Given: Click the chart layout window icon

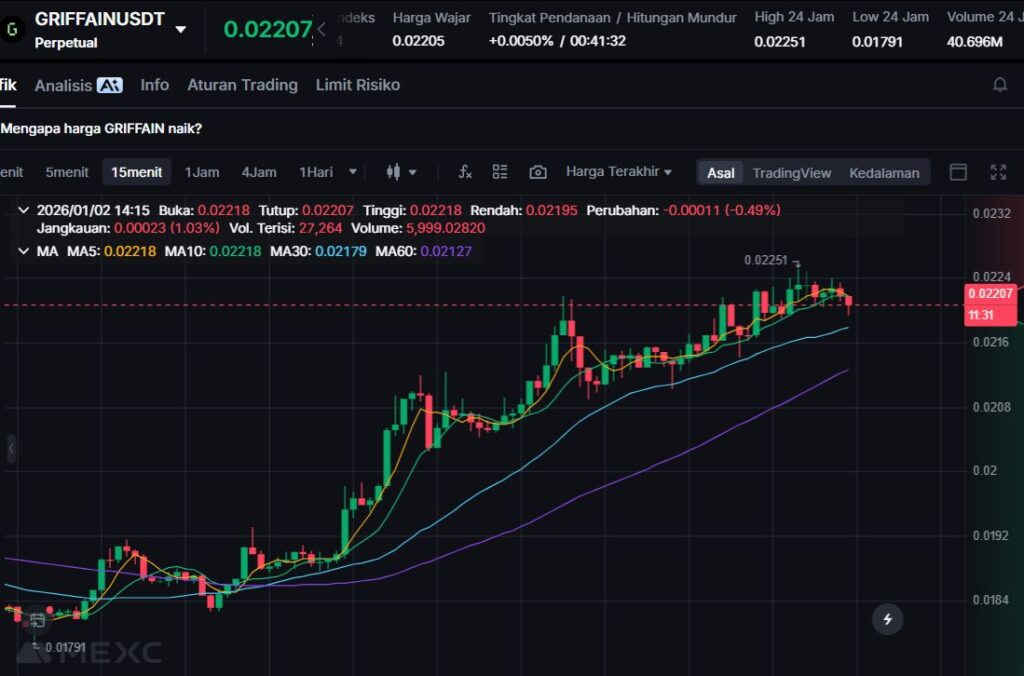Looking at the screenshot, I should click(958, 172).
